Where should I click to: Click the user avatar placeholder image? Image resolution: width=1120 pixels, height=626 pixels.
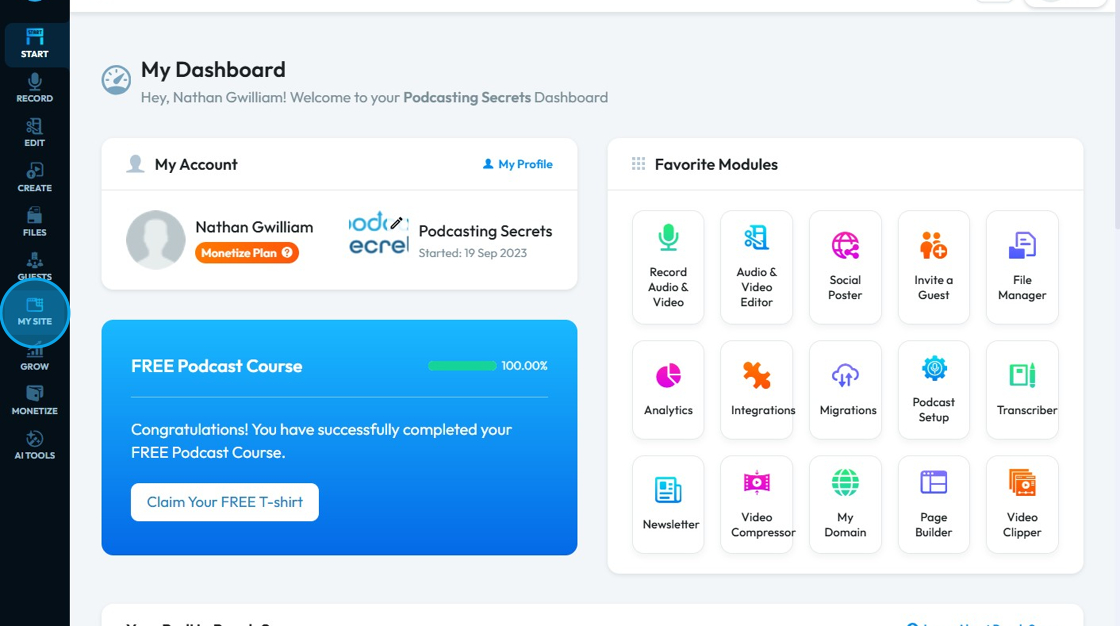[156, 240]
